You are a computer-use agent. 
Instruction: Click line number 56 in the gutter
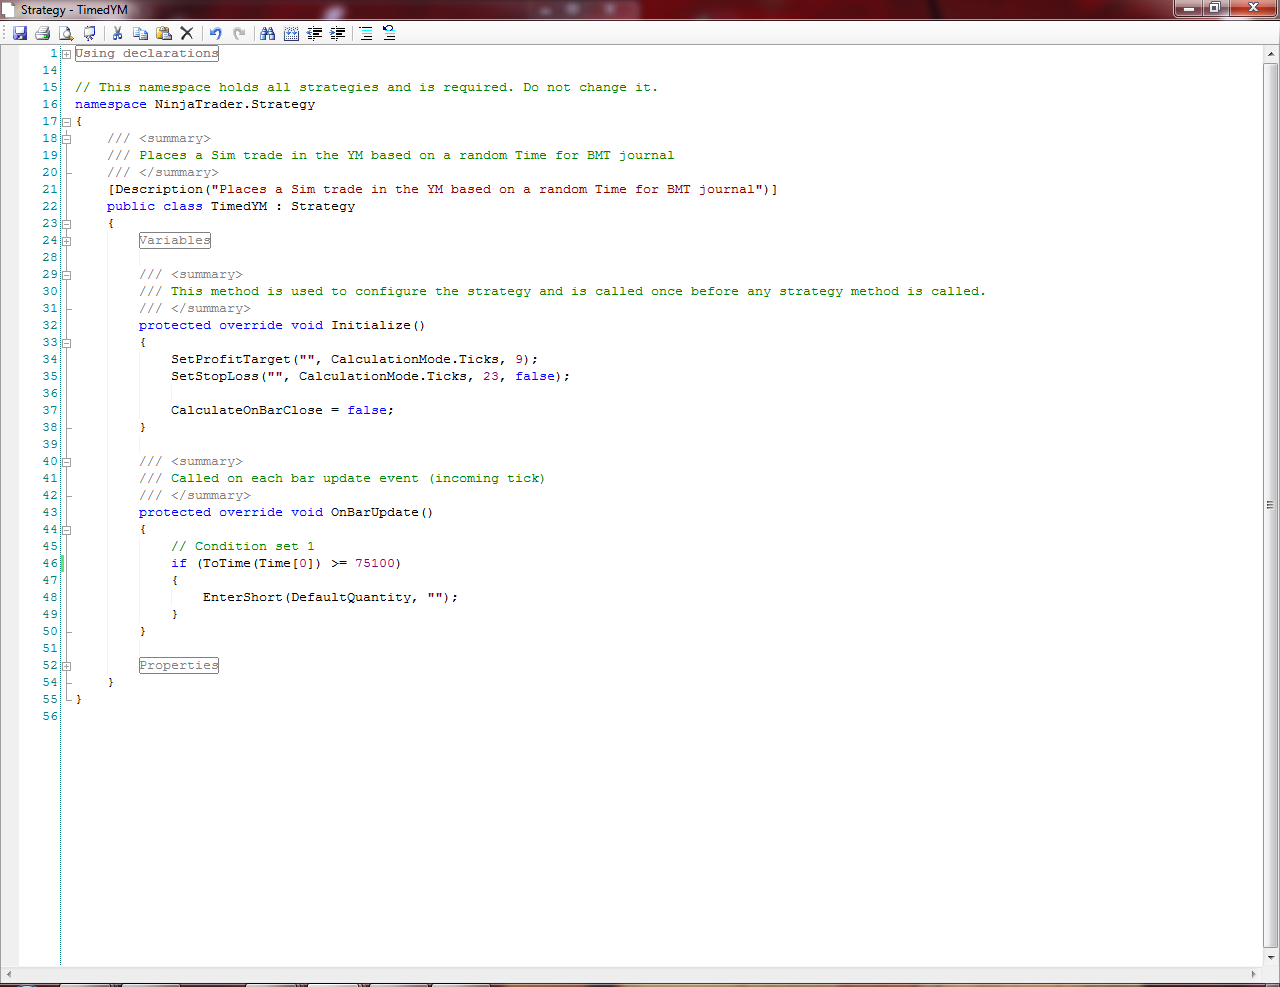50,717
